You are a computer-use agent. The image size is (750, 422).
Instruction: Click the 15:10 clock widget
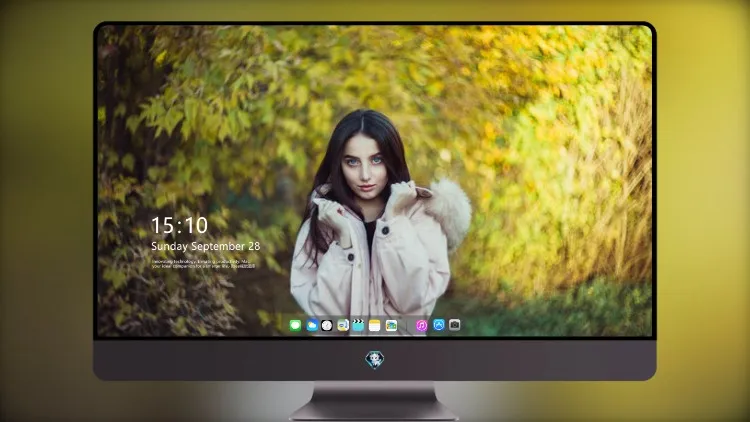point(179,225)
